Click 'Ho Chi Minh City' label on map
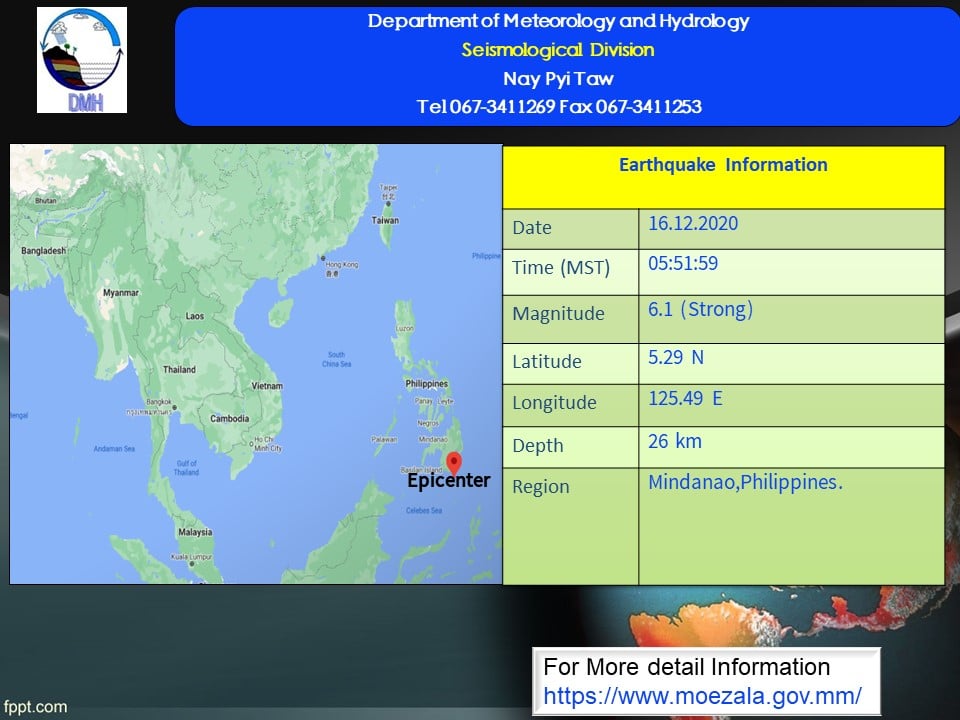 coord(268,444)
